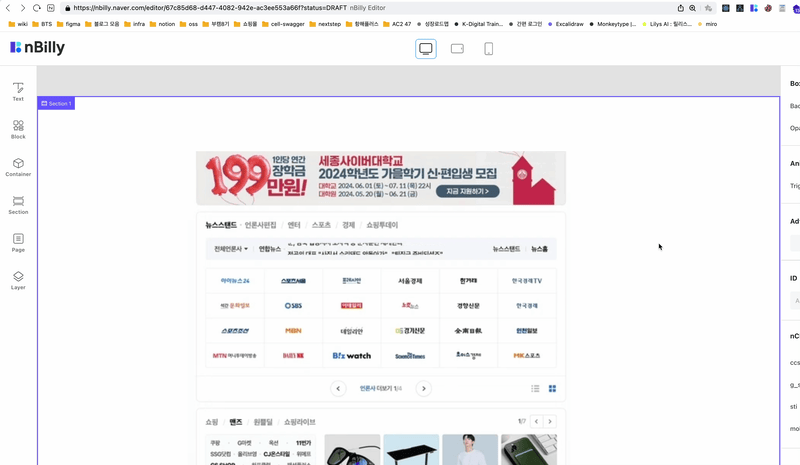This screenshot has height=465, width=800.
Task: Switch to desktop preview mode
Action: [x=426, y=49]
